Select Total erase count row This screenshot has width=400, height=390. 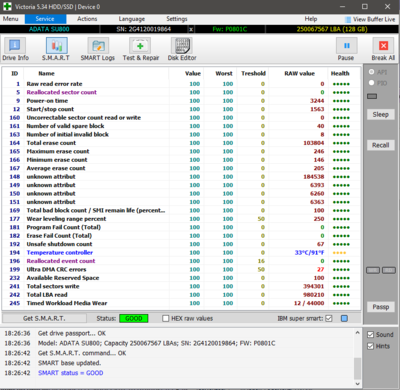[181, 143]
